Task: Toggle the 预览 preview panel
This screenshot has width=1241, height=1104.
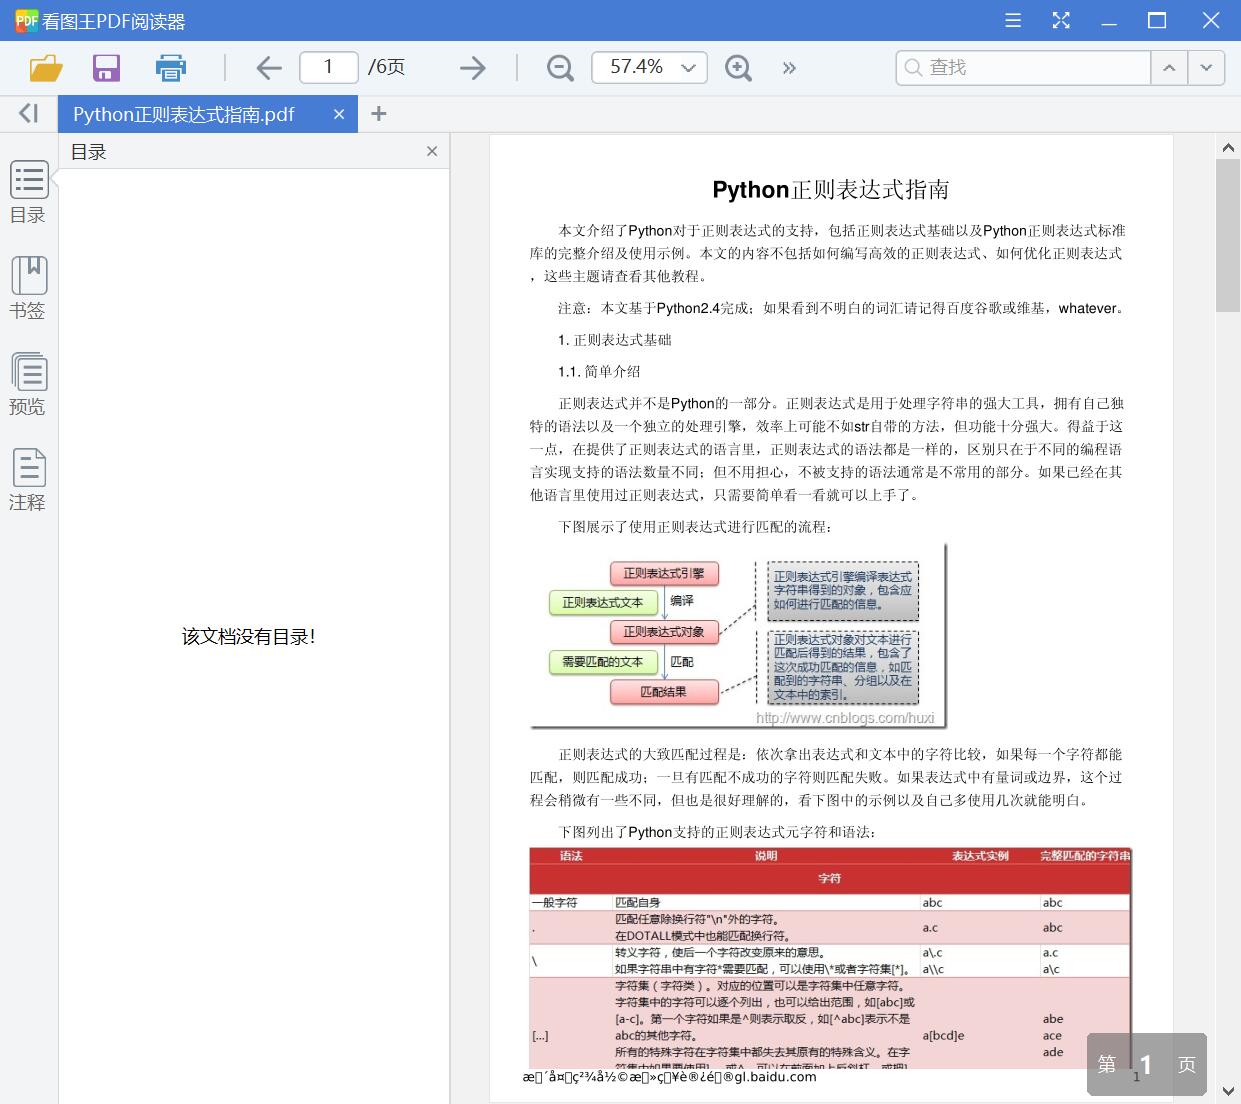Action: tap(28, 383)
